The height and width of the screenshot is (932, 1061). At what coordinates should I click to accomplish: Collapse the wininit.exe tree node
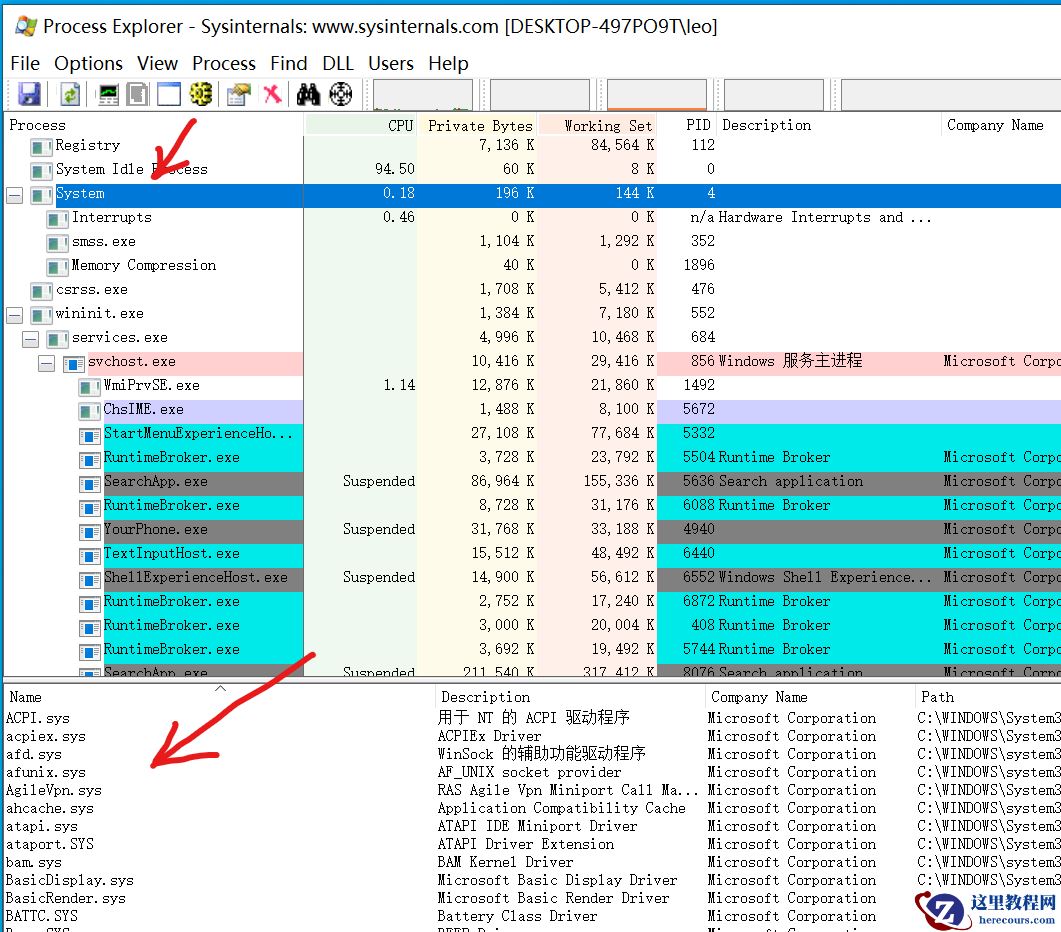14,313
